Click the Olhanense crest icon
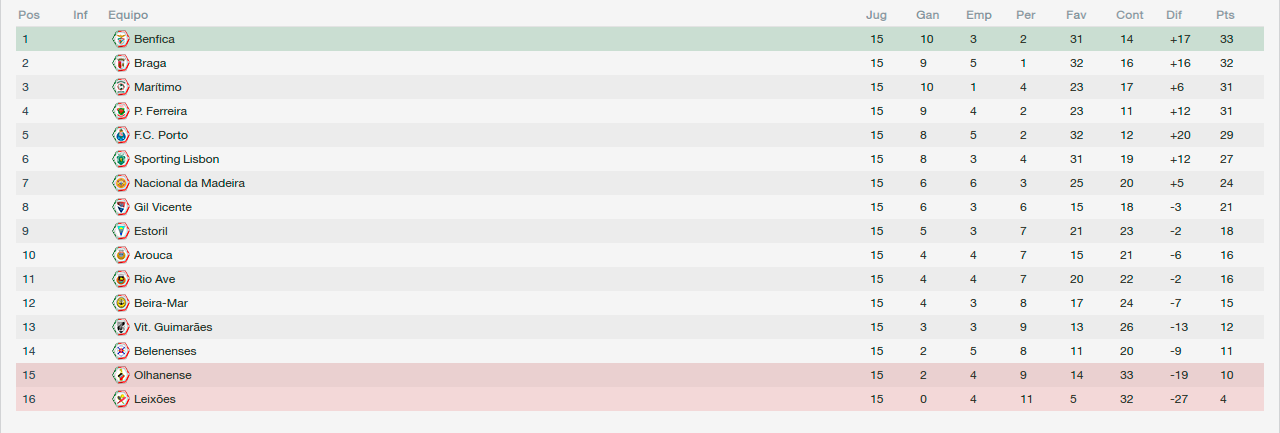Image resolution: width=1280 pixels, height=433 pixels. pyautogui.click(x=121, y=375)
